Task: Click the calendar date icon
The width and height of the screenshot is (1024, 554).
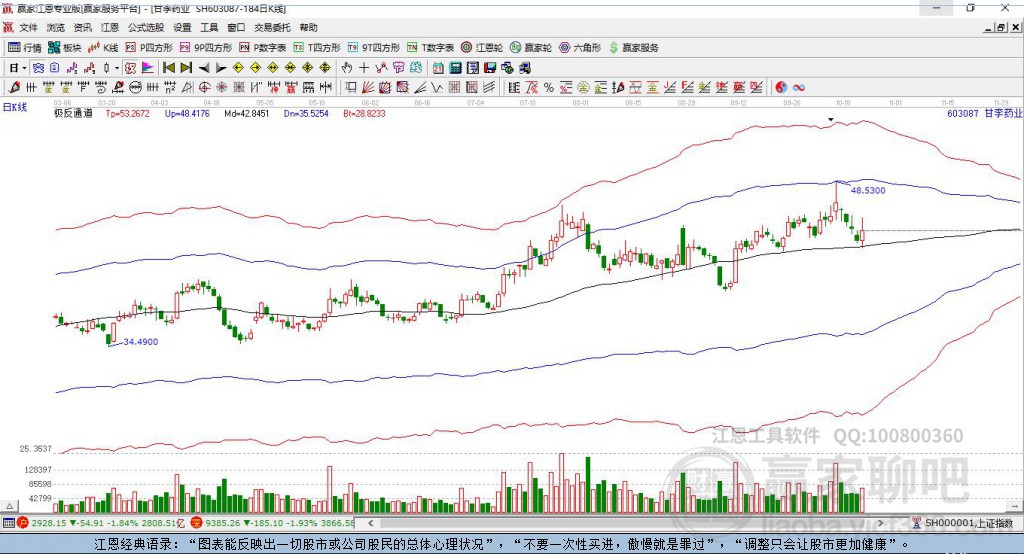Action: click(x=438, y=68)
